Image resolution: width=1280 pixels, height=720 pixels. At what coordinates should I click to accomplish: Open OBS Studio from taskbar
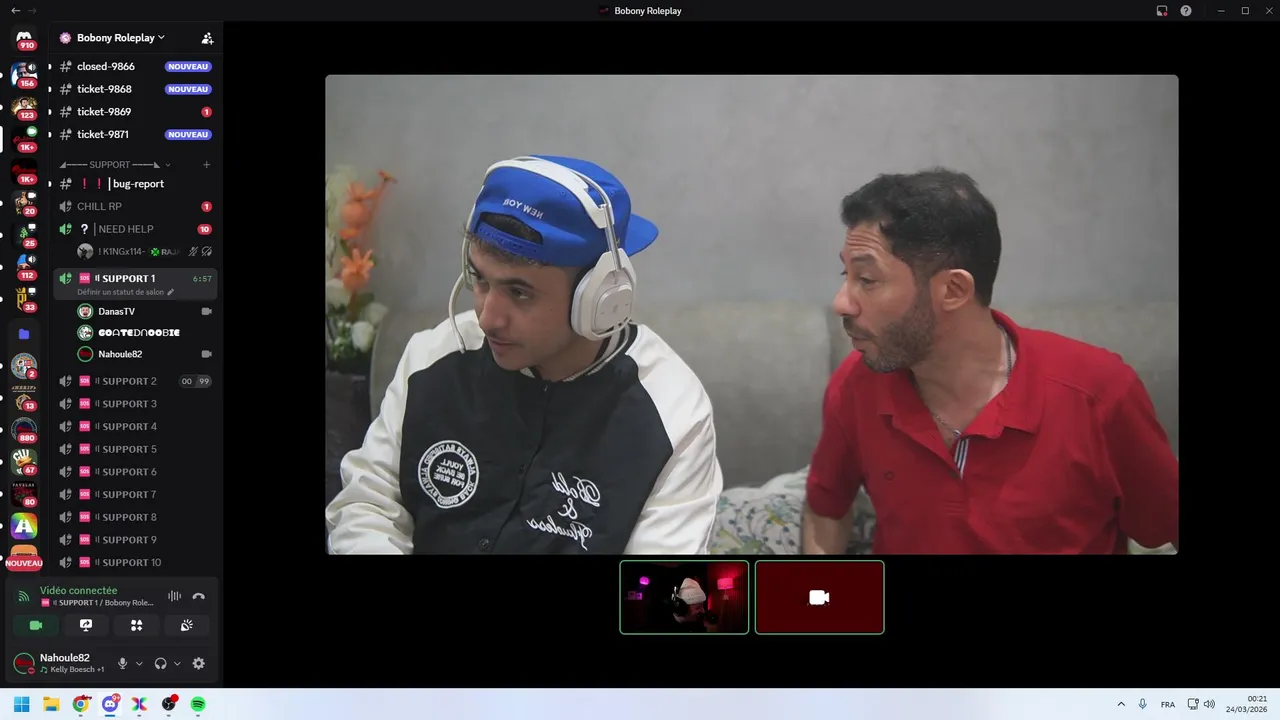click(x=169, y=704)
